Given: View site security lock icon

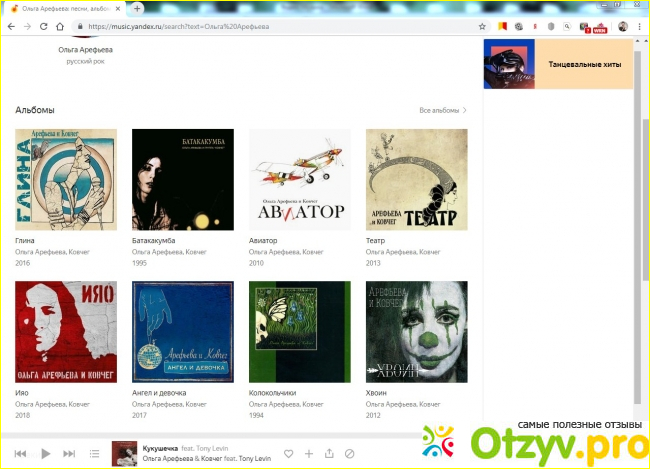Looking at the screenshot, I should click(x=80, y=27).
